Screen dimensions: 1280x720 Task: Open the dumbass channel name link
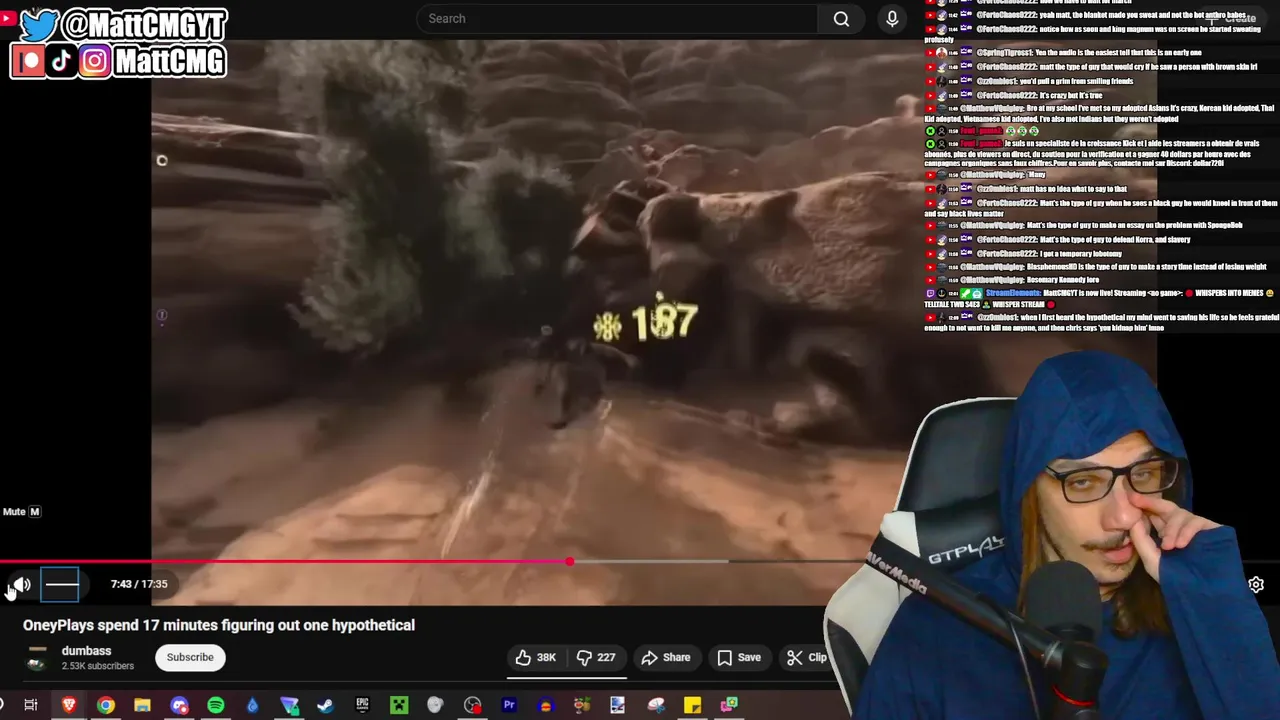(x=86, y=651)
